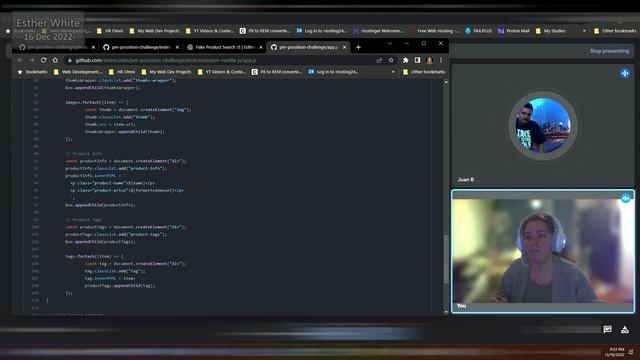This screenshot has height=360, width=640.
Task: Open Log in to Hosting24 bookmark in GitHub window
Action: point(333,72)
